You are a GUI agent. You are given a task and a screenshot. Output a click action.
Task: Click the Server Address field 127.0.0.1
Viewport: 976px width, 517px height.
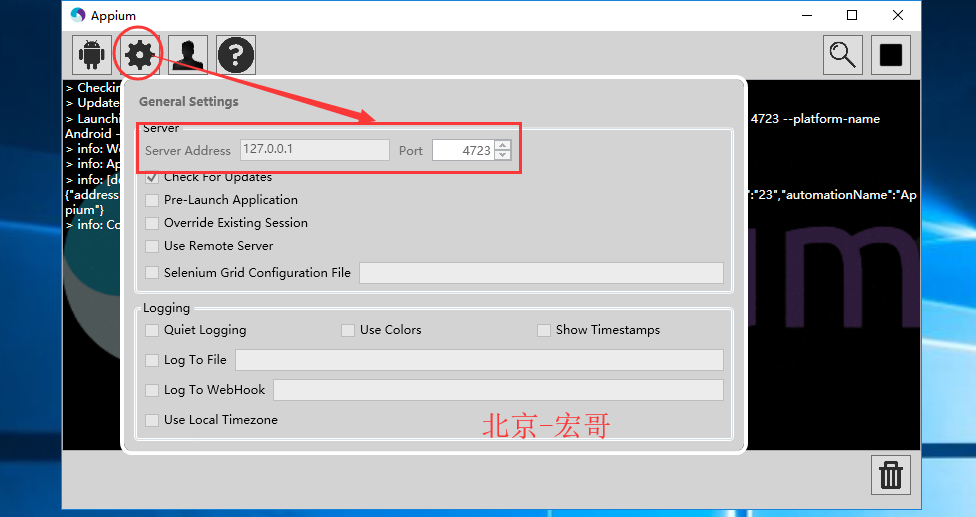[315, 149]
